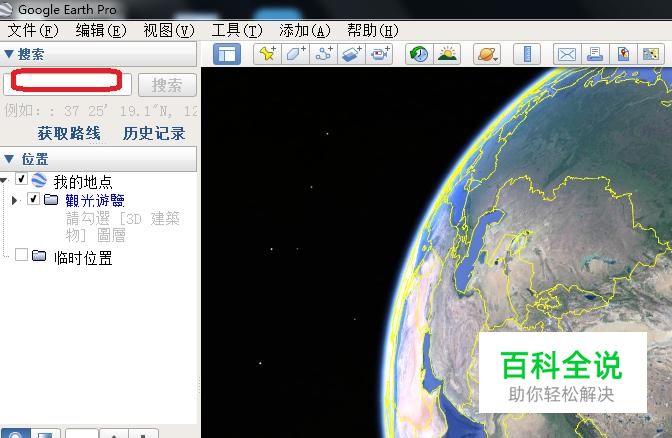Select 临时位置 tree item

click(83, 258)
